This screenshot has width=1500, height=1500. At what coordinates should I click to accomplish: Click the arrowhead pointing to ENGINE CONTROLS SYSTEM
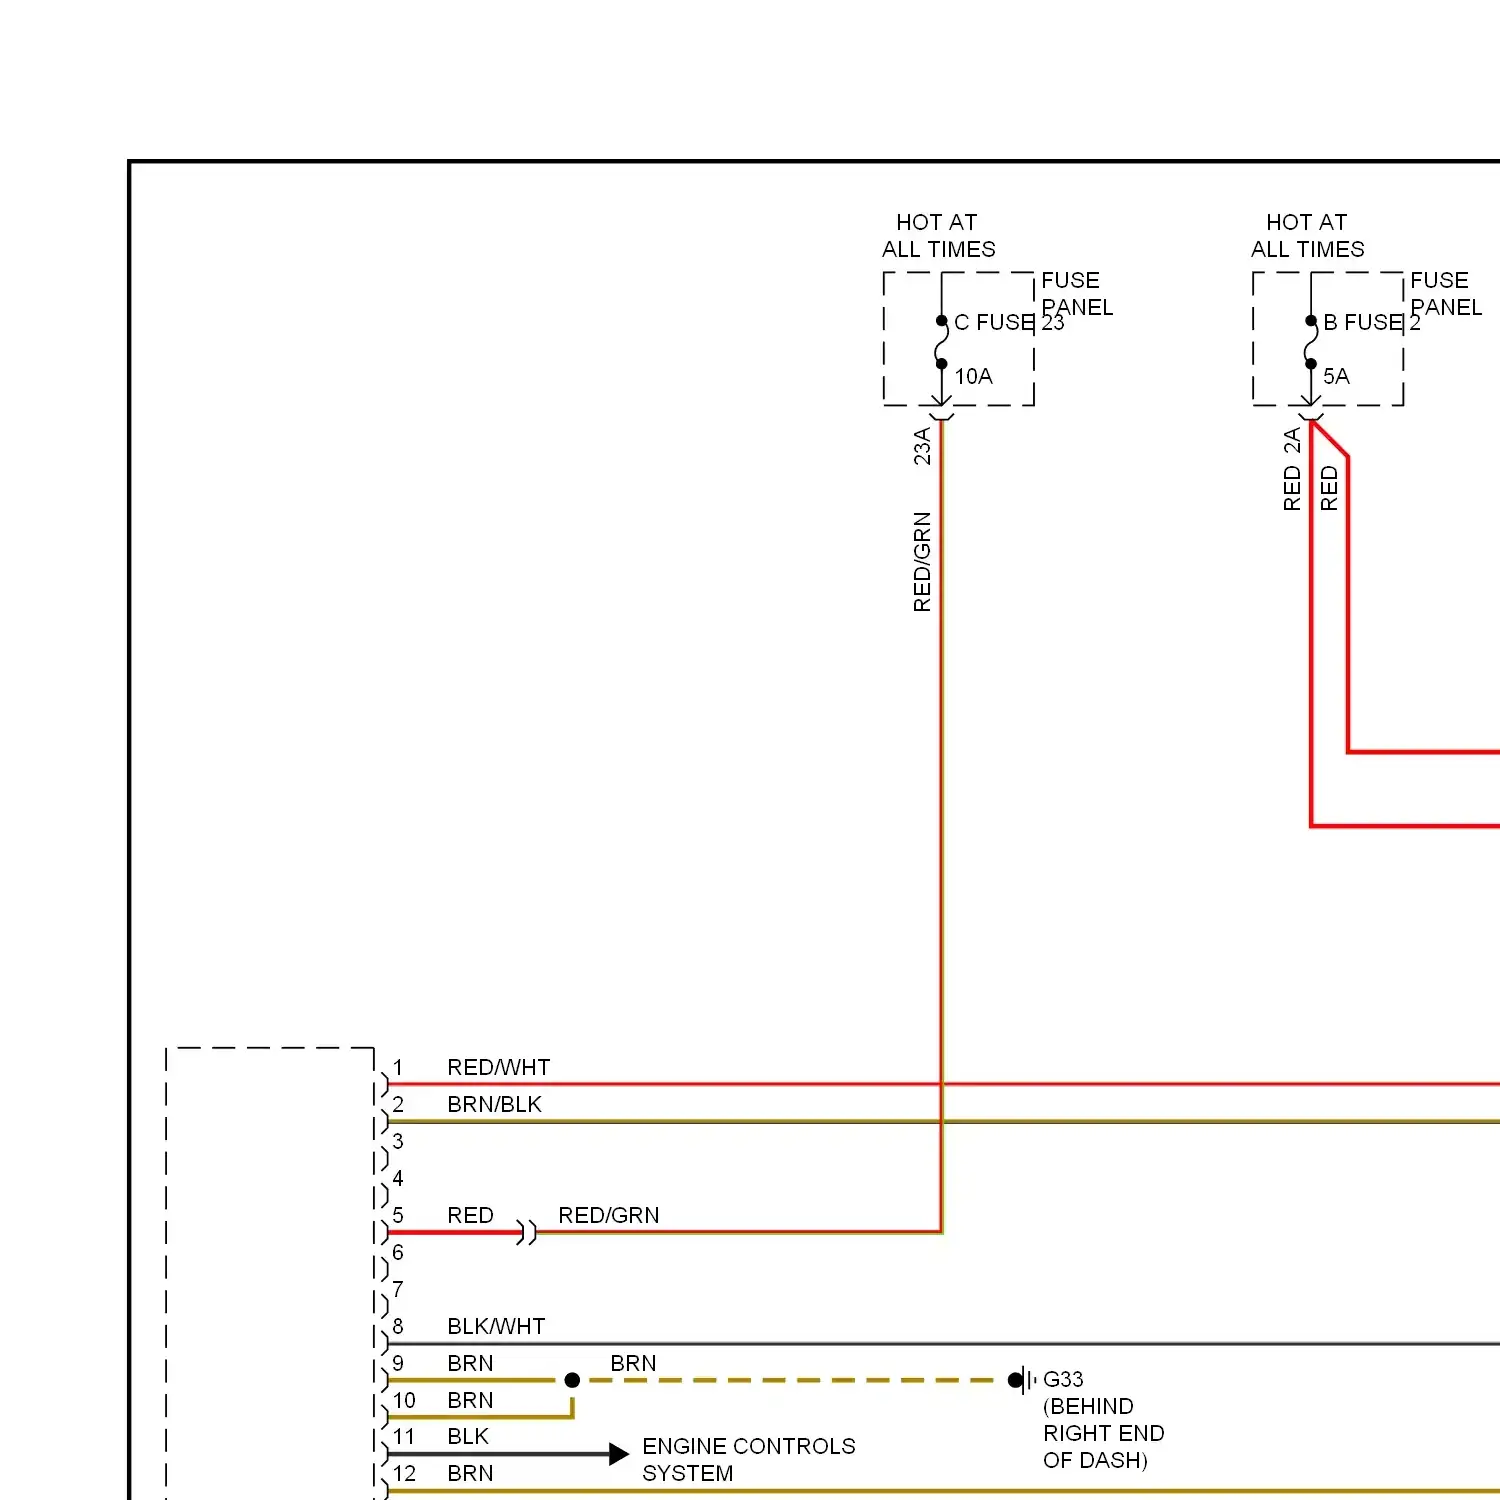coord(619,1454)
